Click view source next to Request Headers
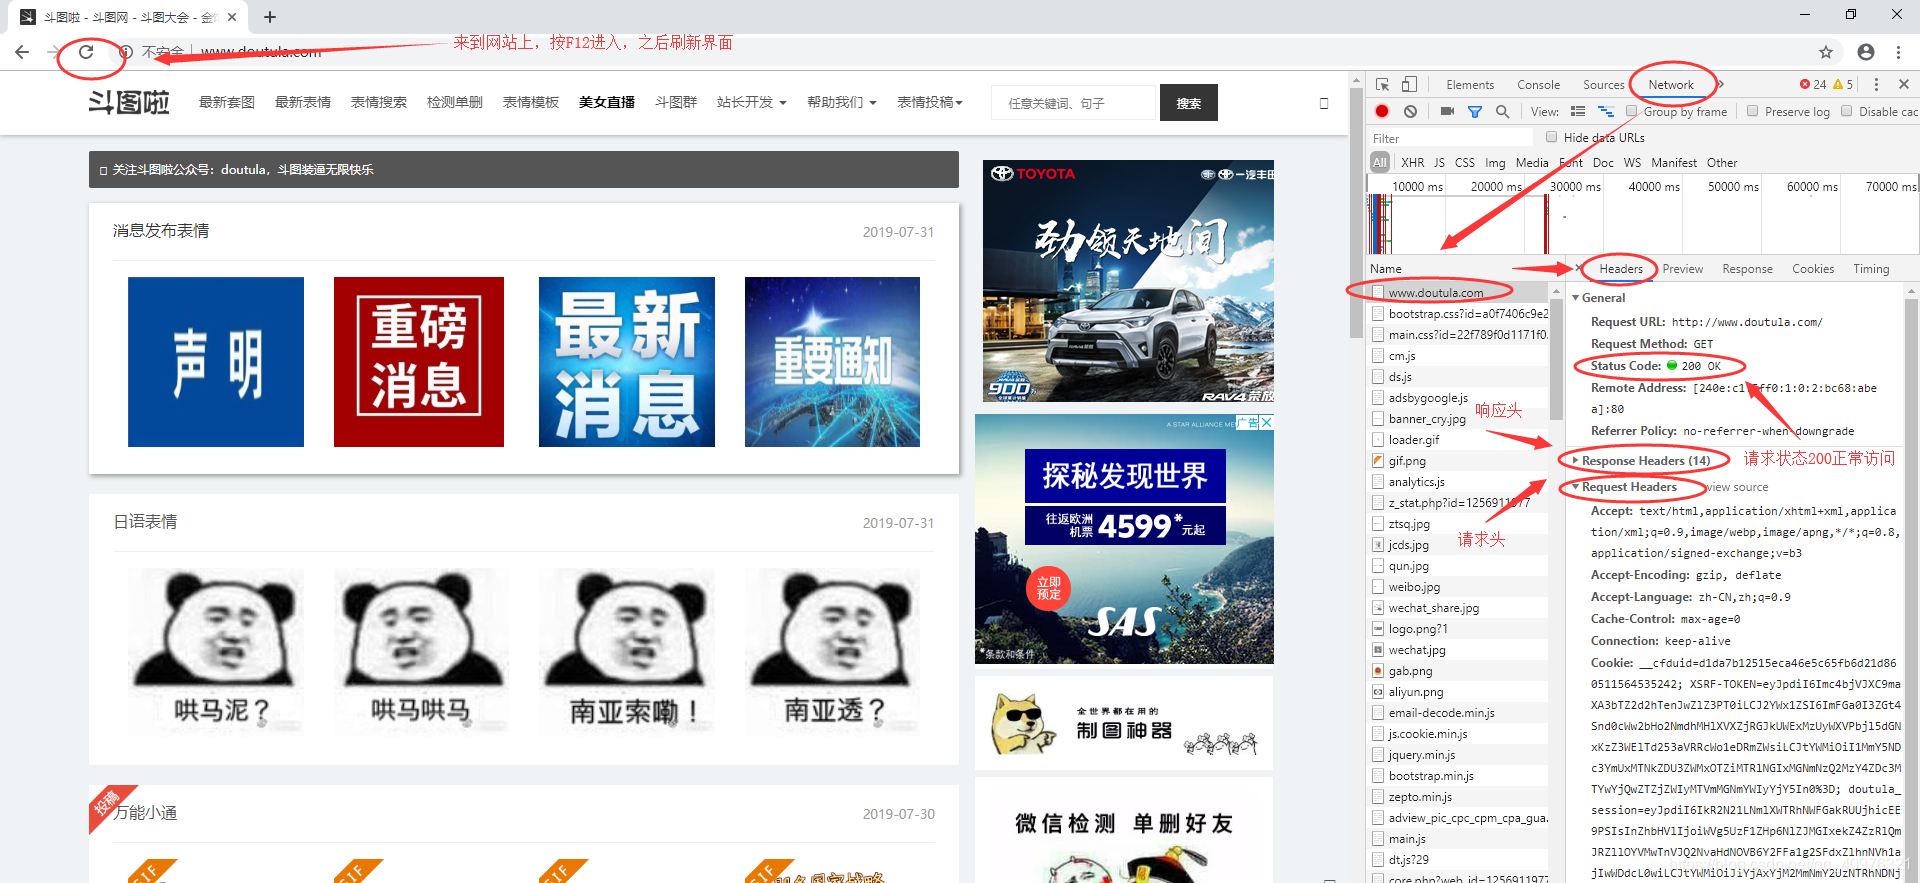Image resolution: width=1920 pixels, height=883 pixels. point(1737,487)
